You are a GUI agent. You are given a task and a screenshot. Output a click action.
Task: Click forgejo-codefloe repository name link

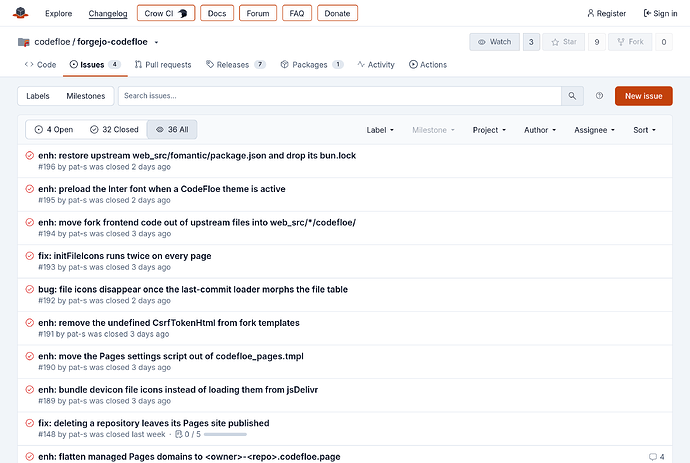[112, 42]
